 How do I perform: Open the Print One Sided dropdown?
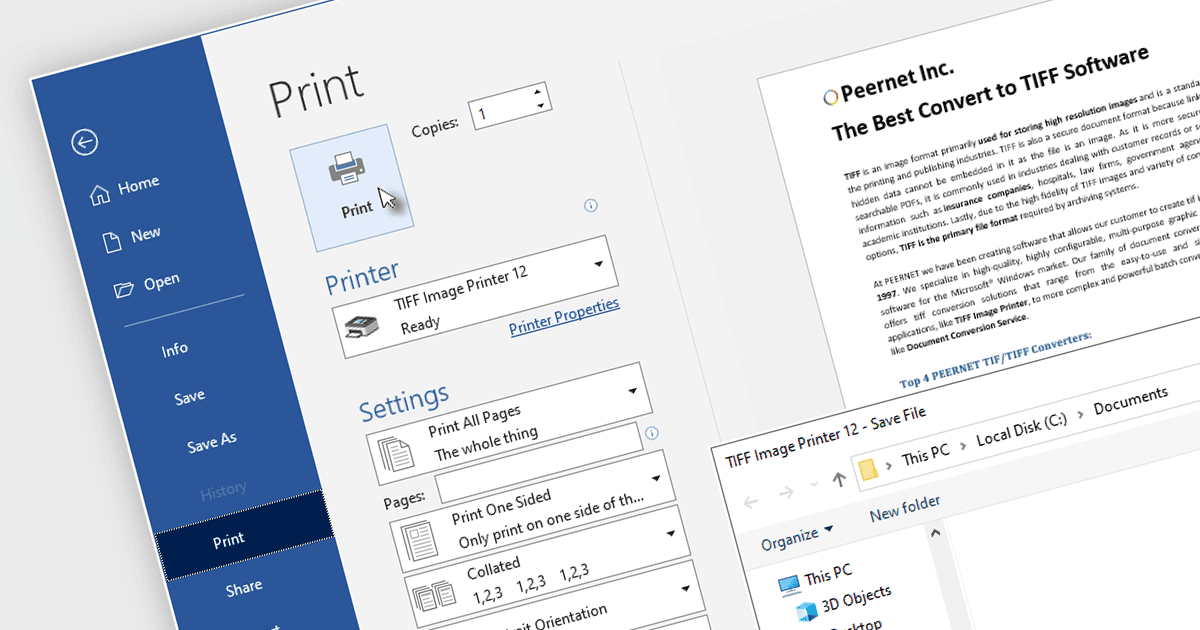(656, 478)
